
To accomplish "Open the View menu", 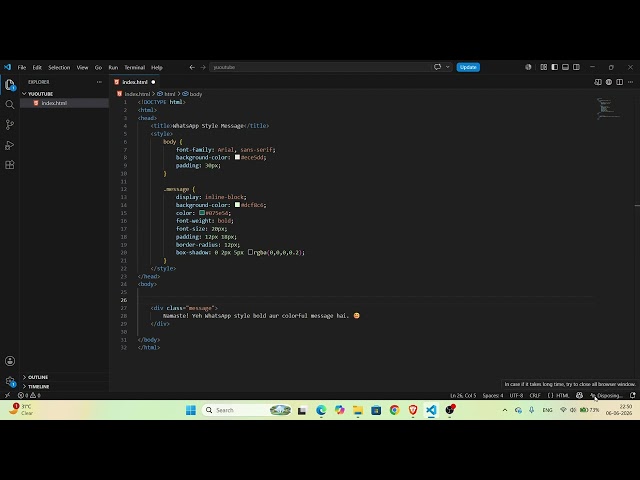I will (x=82, y=67).
